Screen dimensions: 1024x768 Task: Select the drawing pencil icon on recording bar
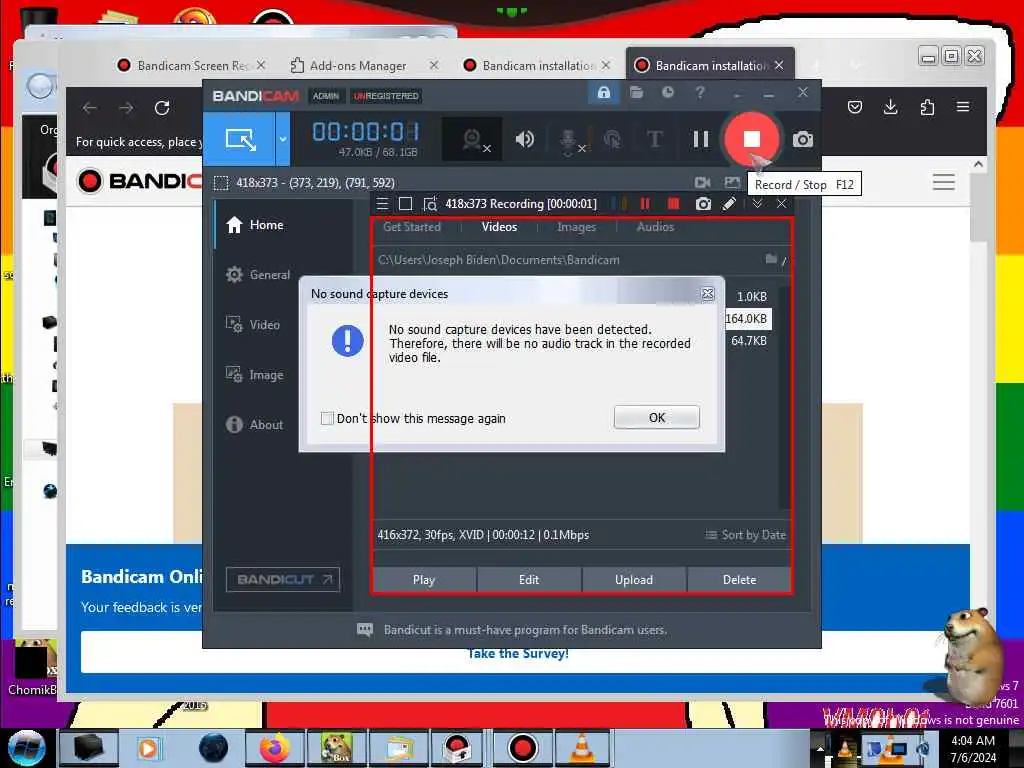[729, 204]
